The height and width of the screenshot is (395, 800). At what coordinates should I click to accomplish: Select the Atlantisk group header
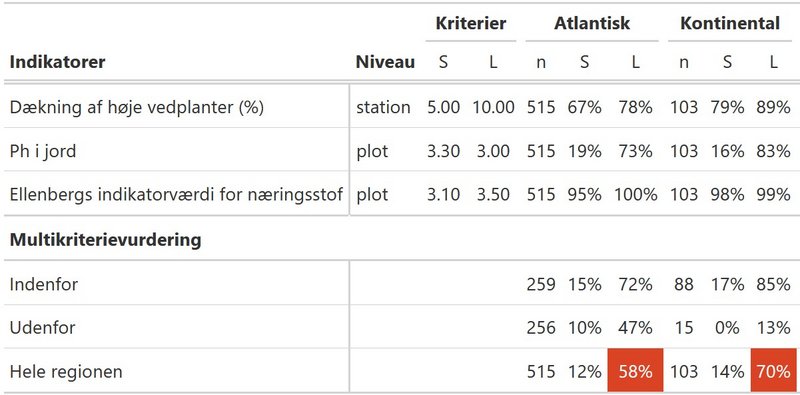(592, 23)
